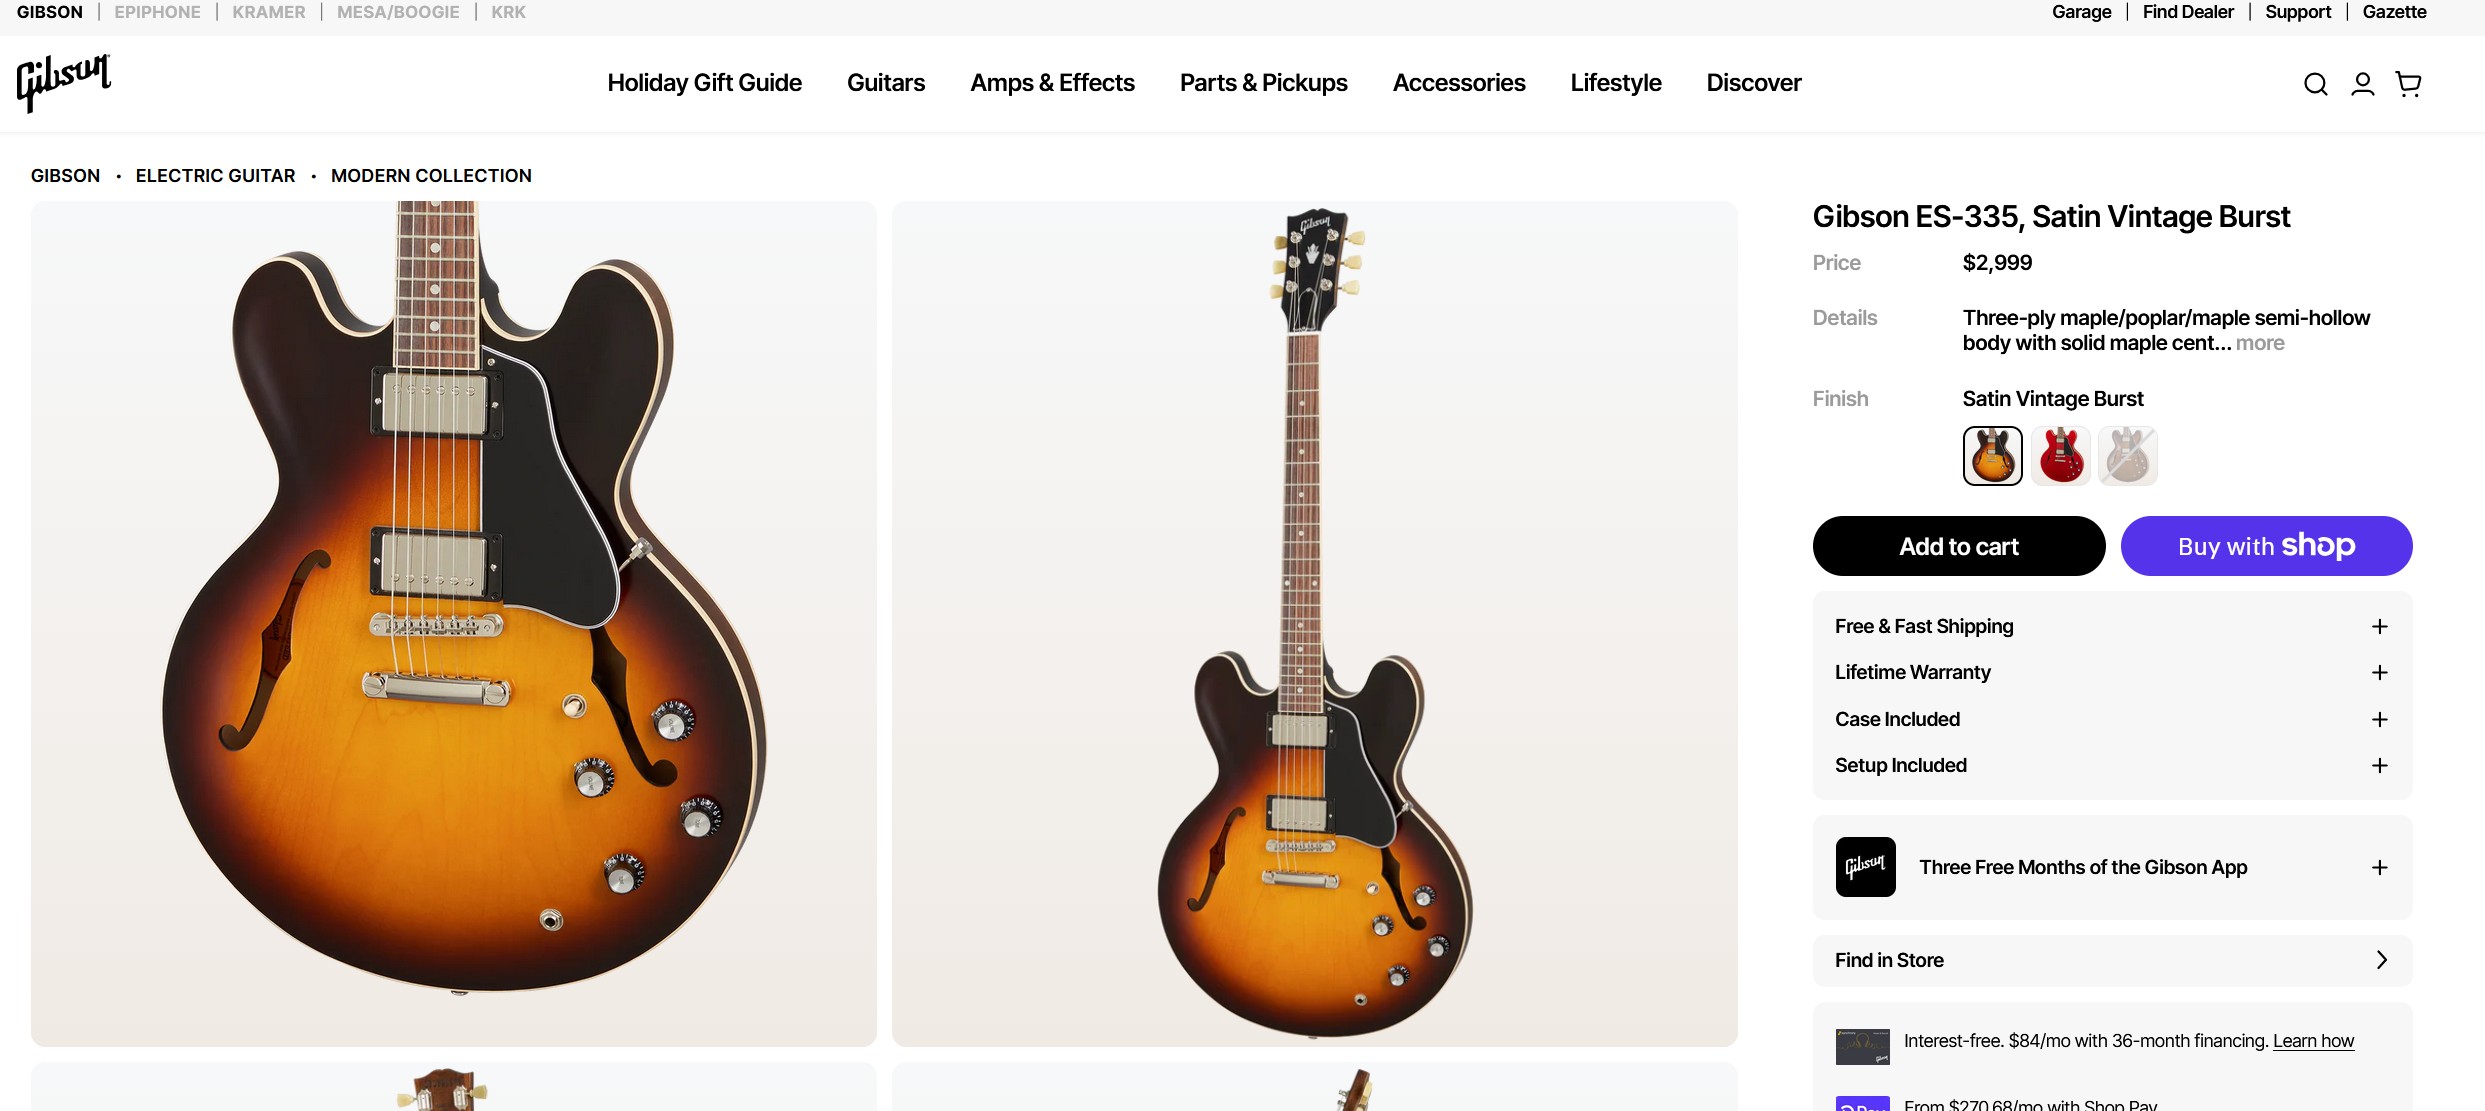
Task: Open the Parts & Pickups menu
Action: (x=1264, y=83)
